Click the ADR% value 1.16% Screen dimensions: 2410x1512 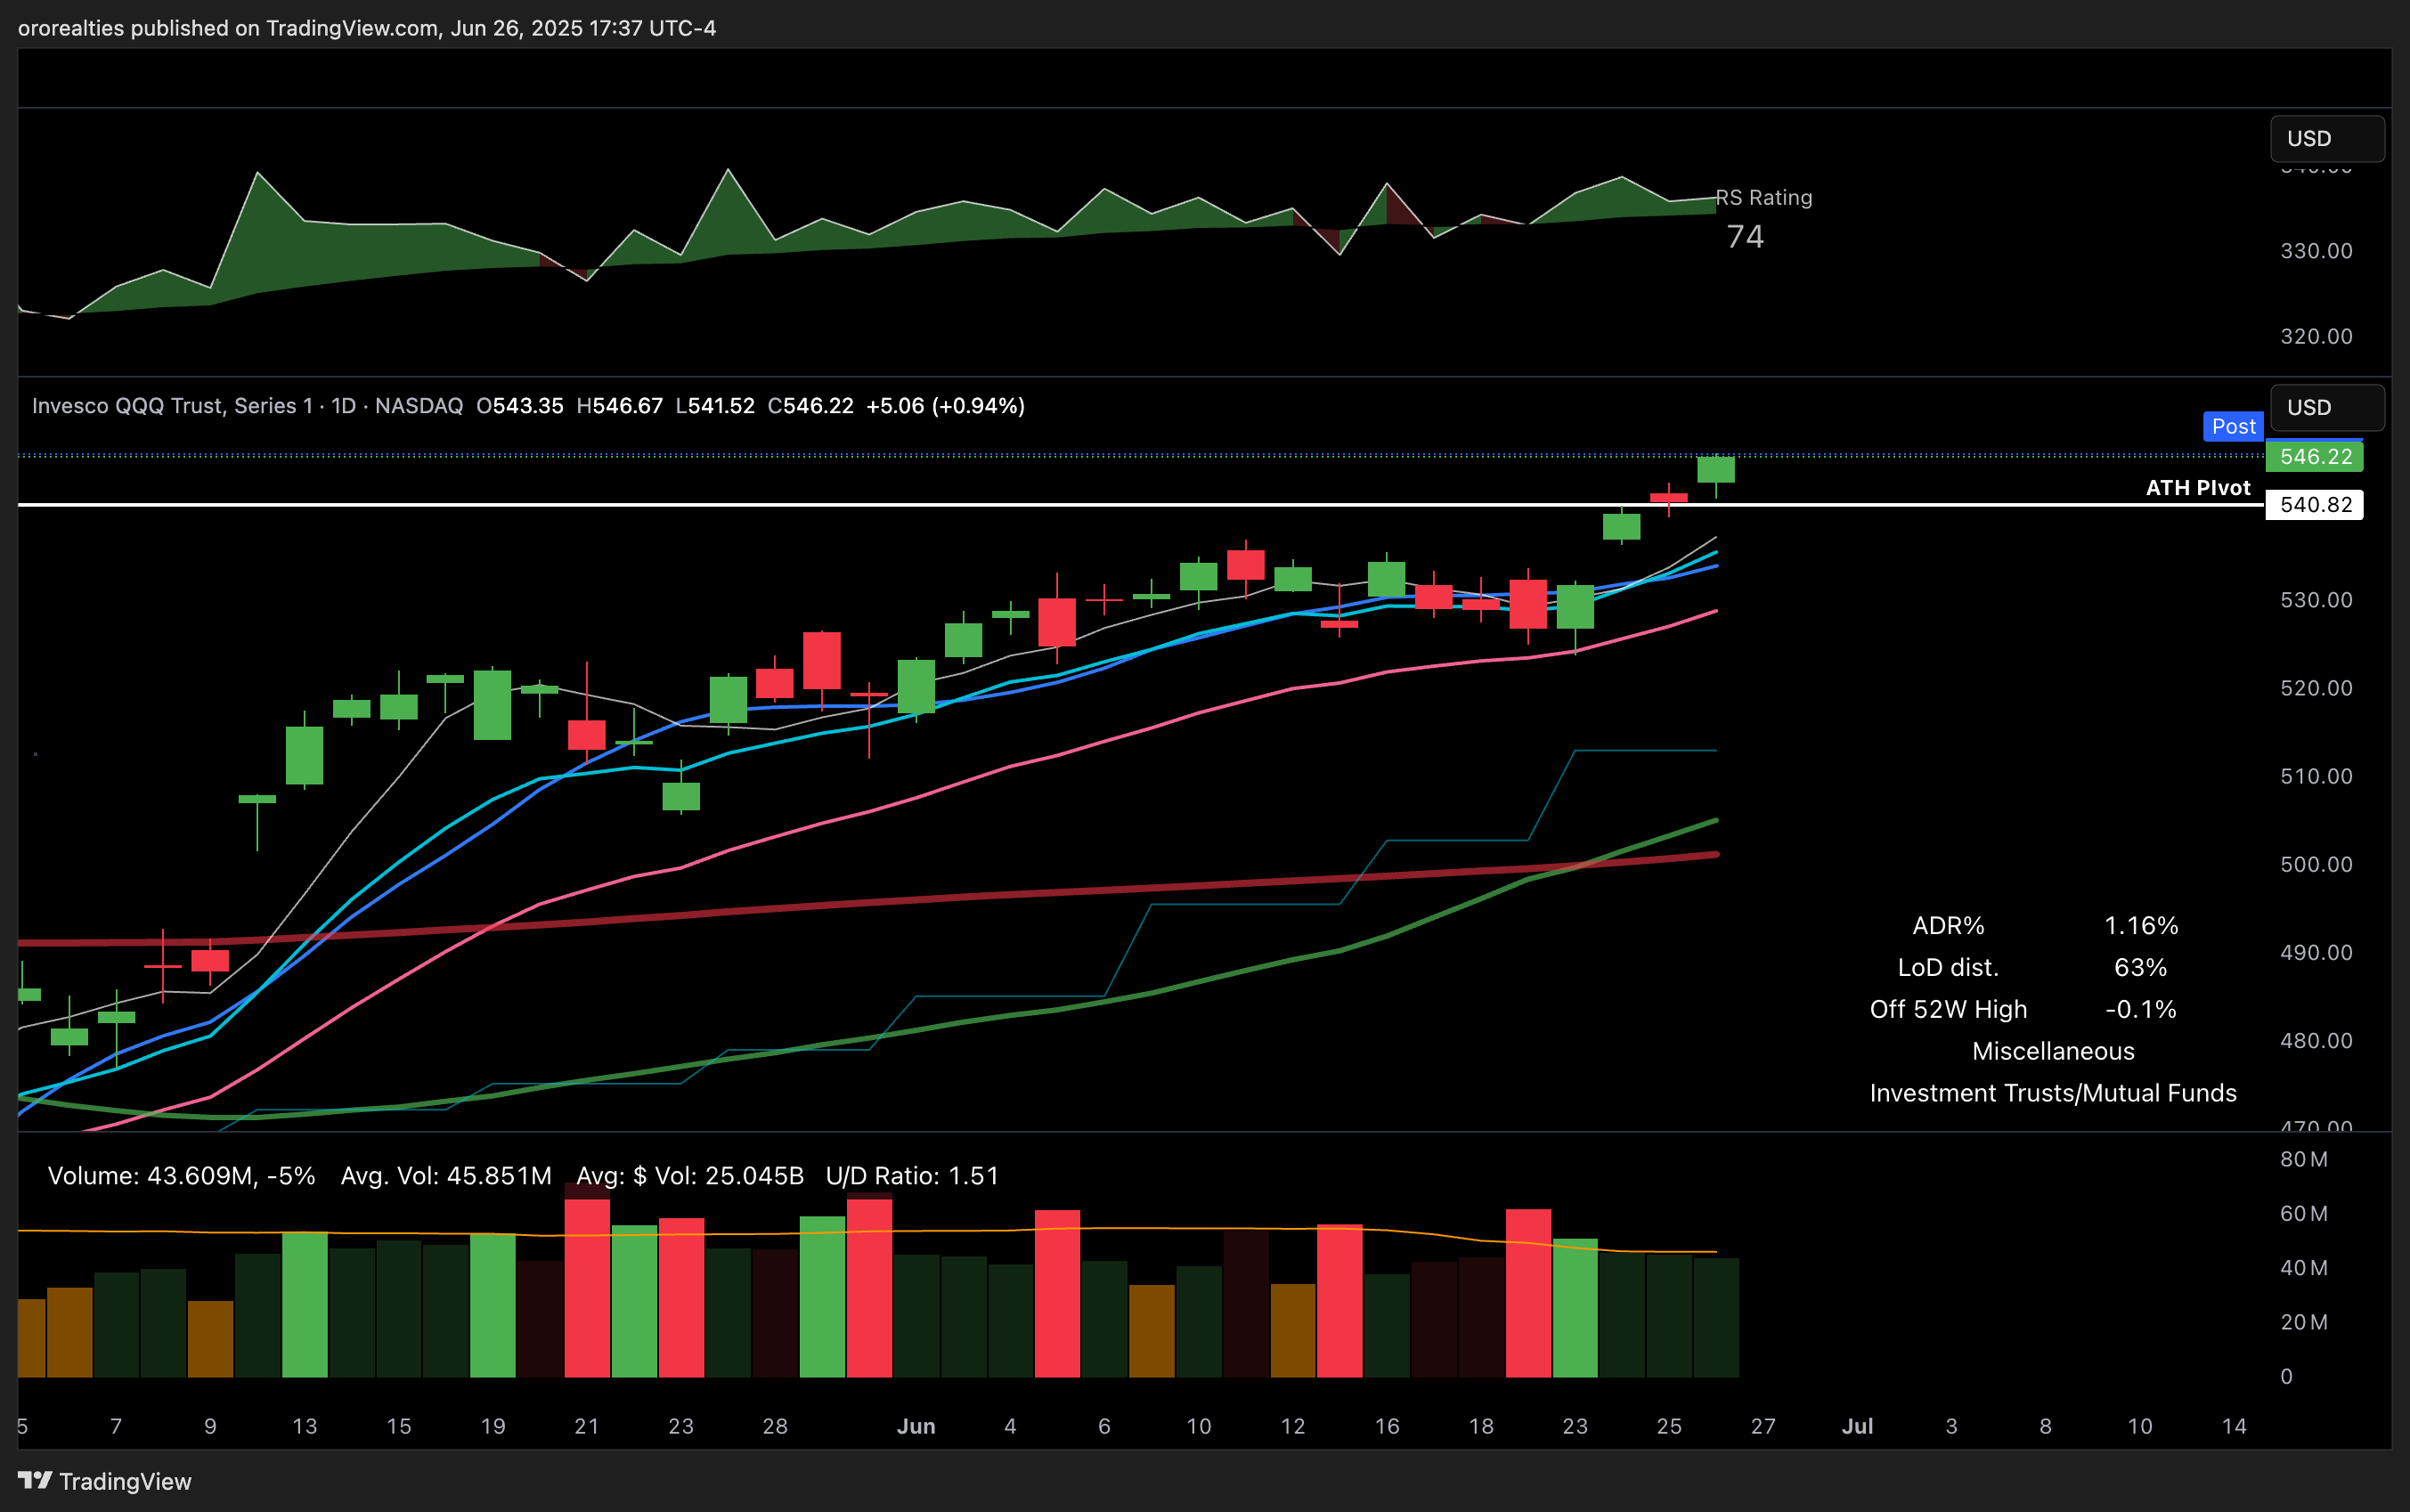pos(2141,926)
